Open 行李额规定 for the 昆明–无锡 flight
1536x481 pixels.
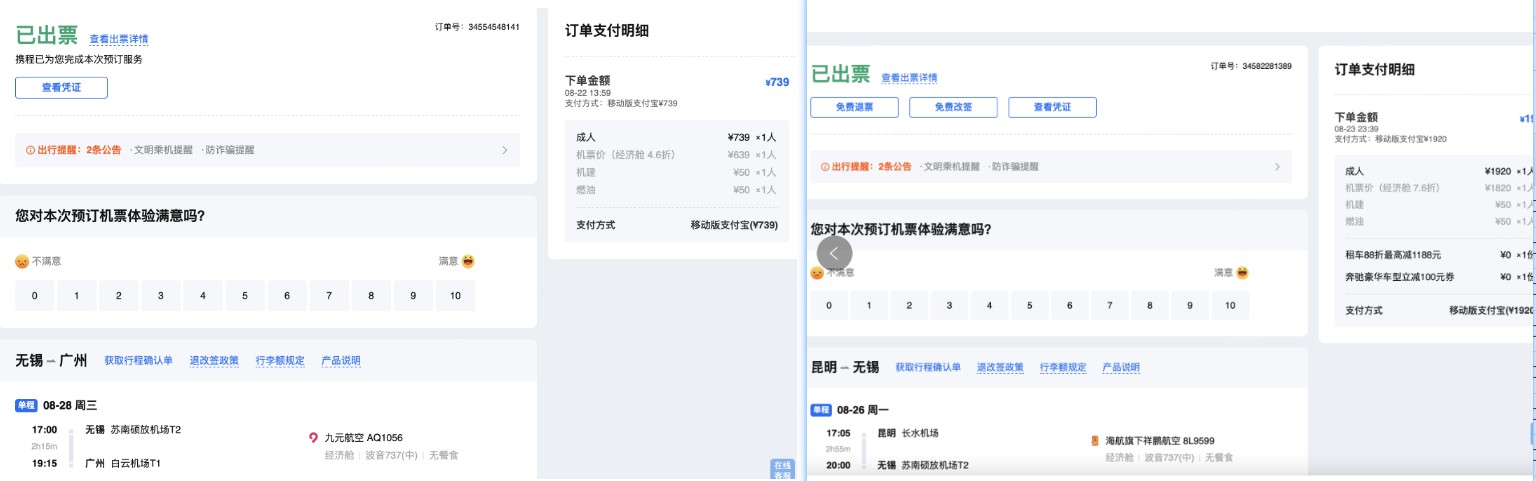[1063, 367]
